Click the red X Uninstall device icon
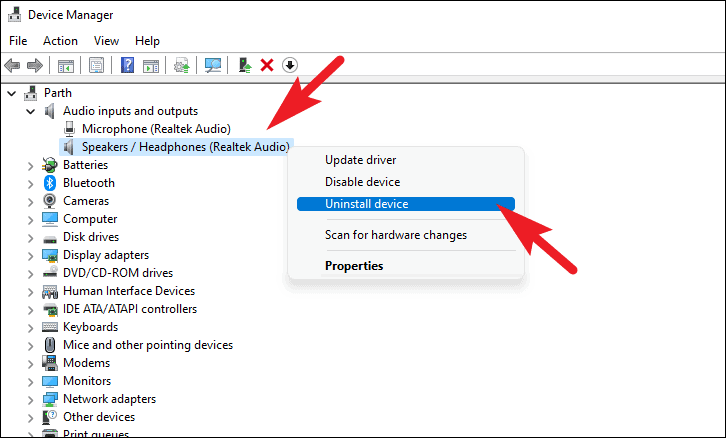 pos(267,65)
